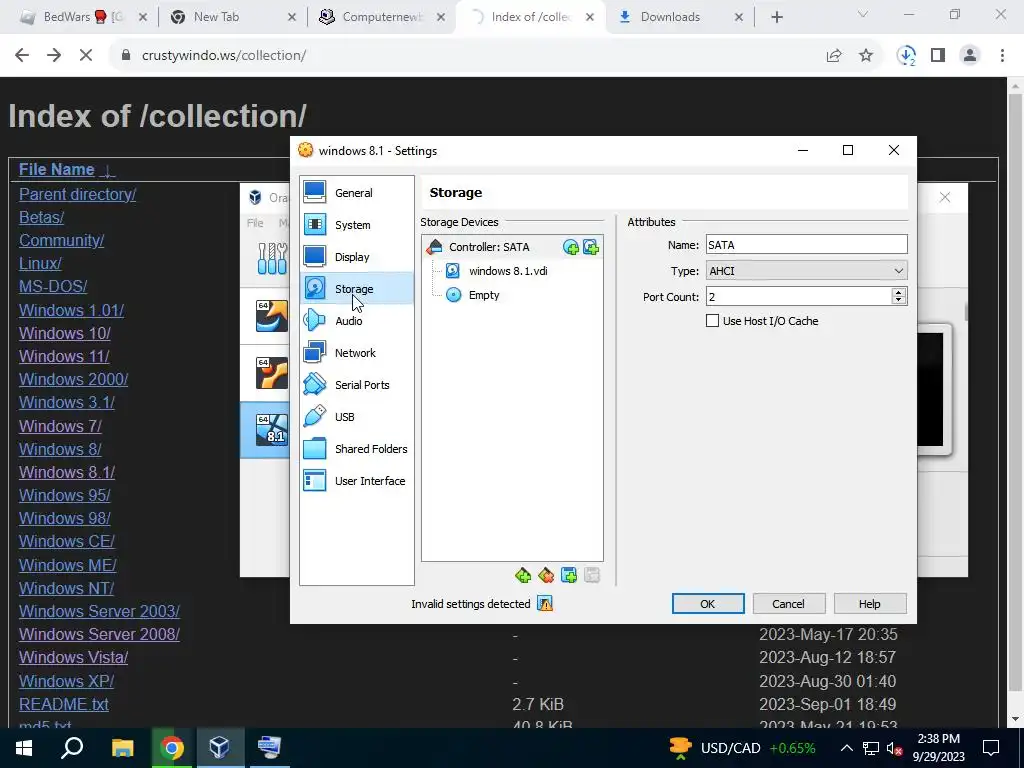Open the controller Type dropdown
The width and height of the screenshot is (1024, 768).
tap(807, 270)
